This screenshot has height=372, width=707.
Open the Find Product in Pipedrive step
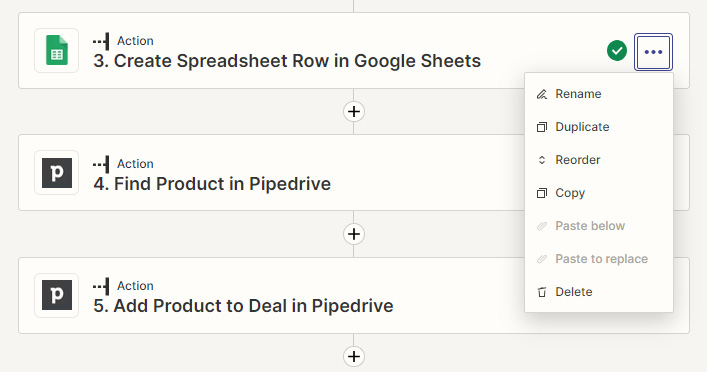212,184
